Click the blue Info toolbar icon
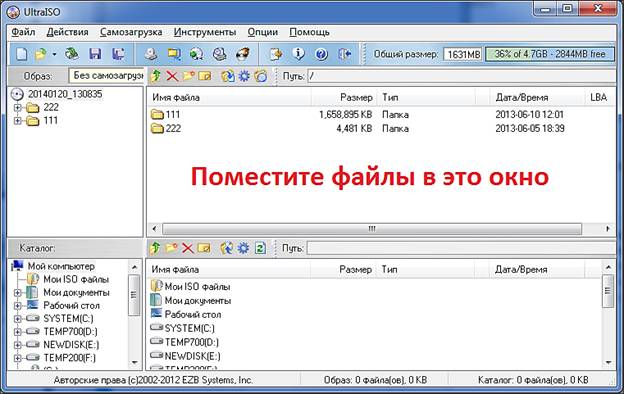Screen dimensions: 624x394 (298, 53)
